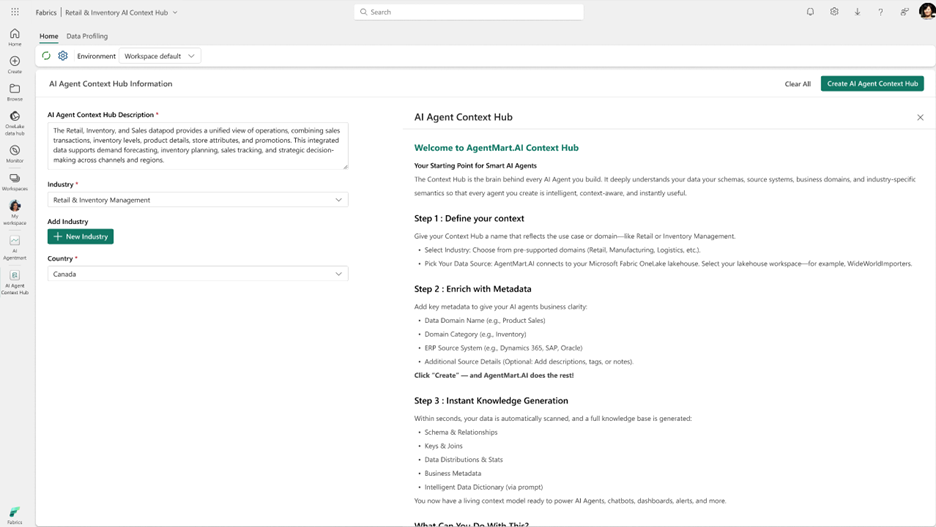
Task: Open the Country dropdown
Action: (x=198, y=274)
